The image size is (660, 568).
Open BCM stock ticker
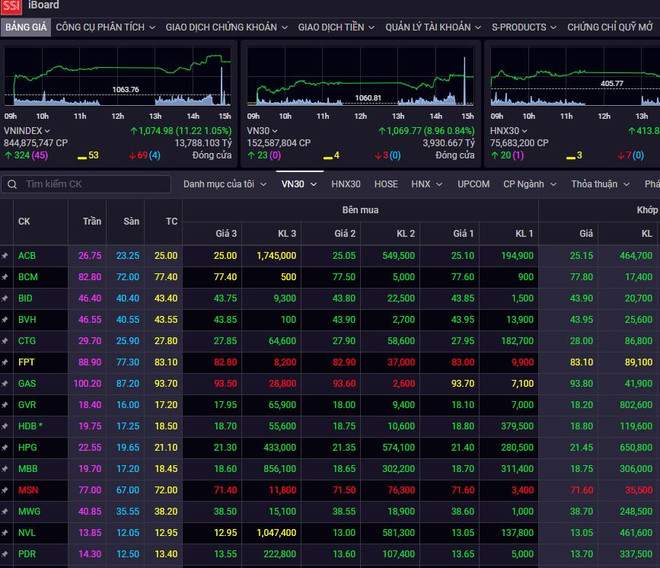coord(28,277)
